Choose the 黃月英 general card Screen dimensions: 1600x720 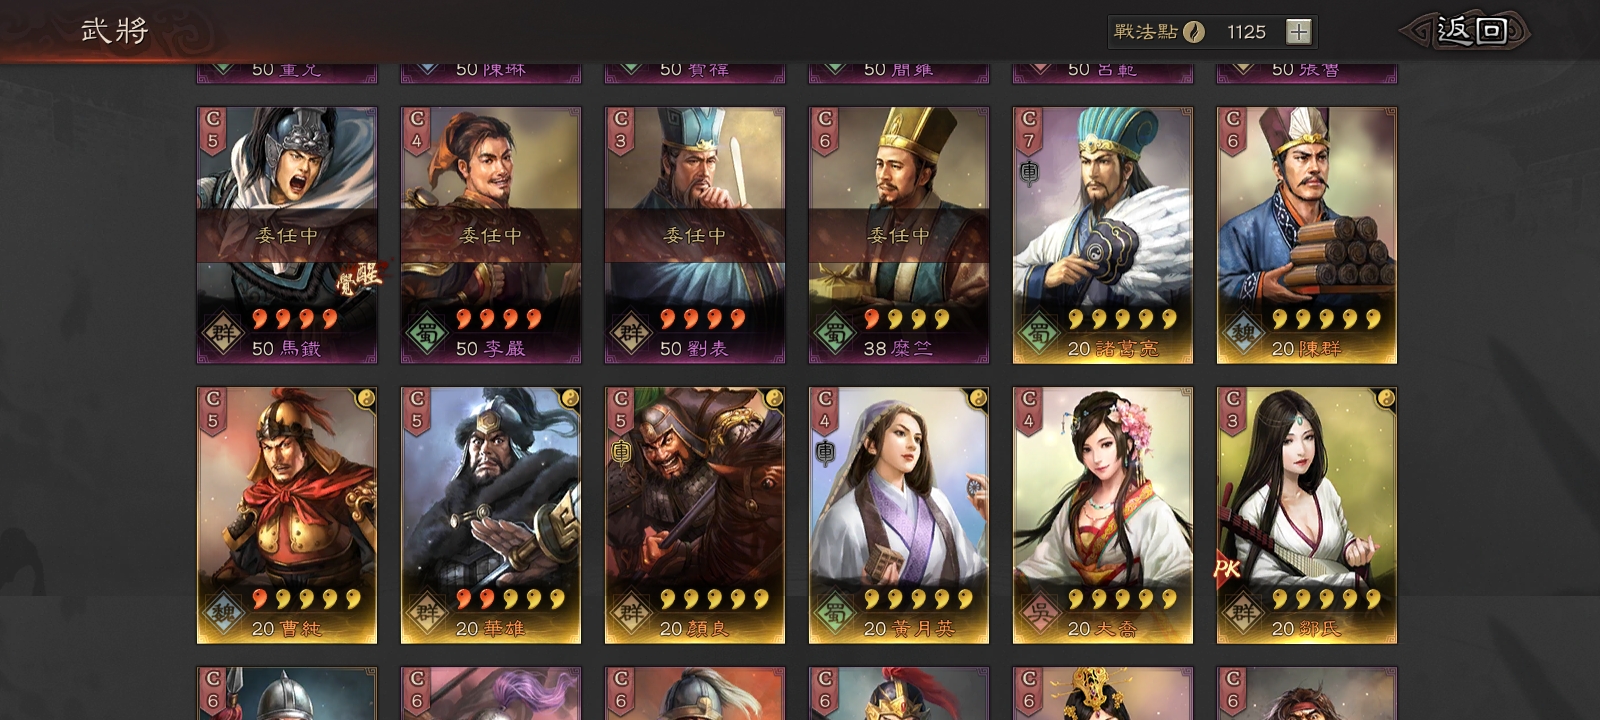[x=899, y=515]
